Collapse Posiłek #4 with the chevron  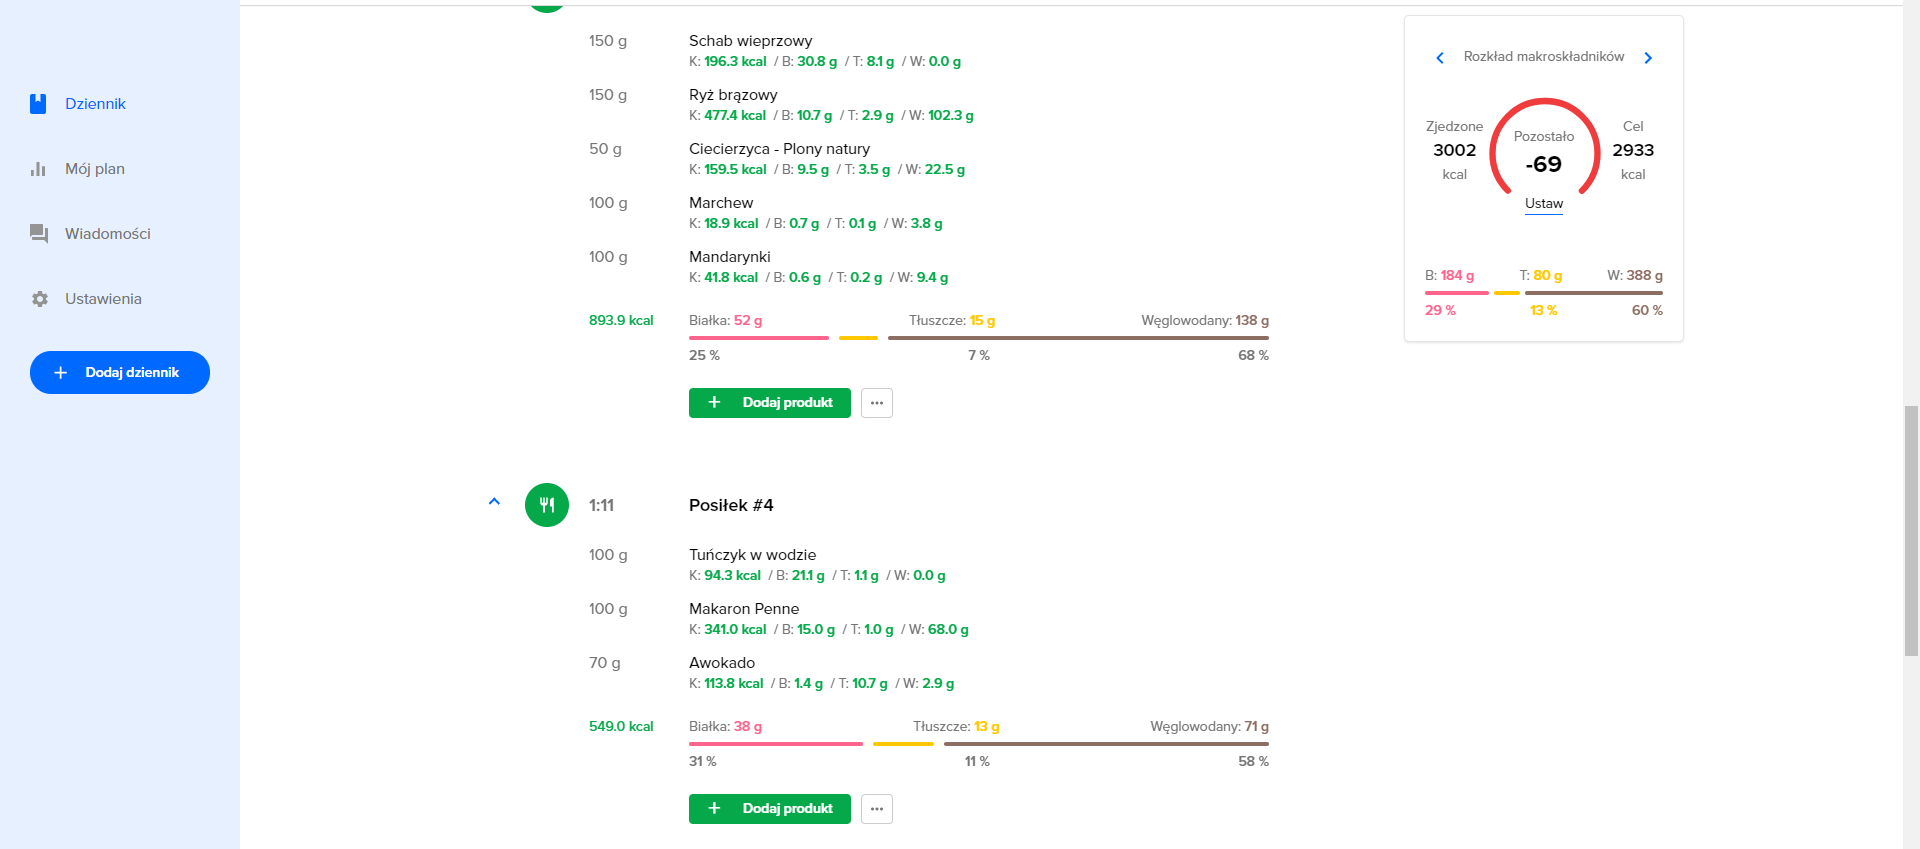coord(494,502)
